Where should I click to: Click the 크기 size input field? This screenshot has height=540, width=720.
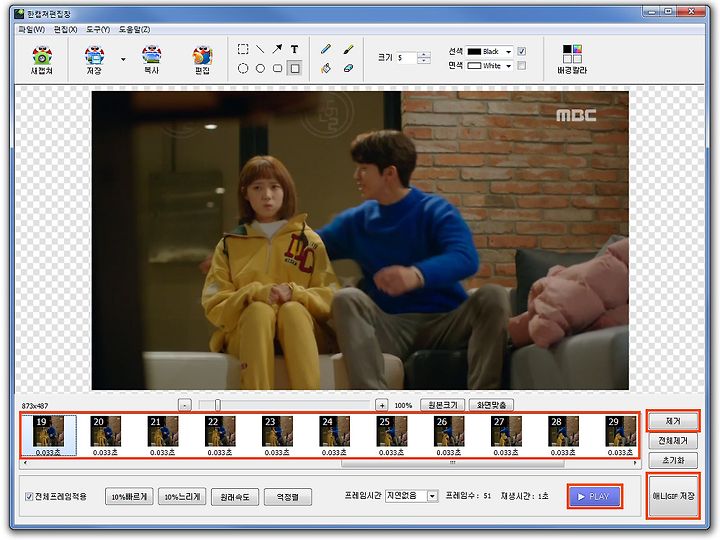(406, 58)
